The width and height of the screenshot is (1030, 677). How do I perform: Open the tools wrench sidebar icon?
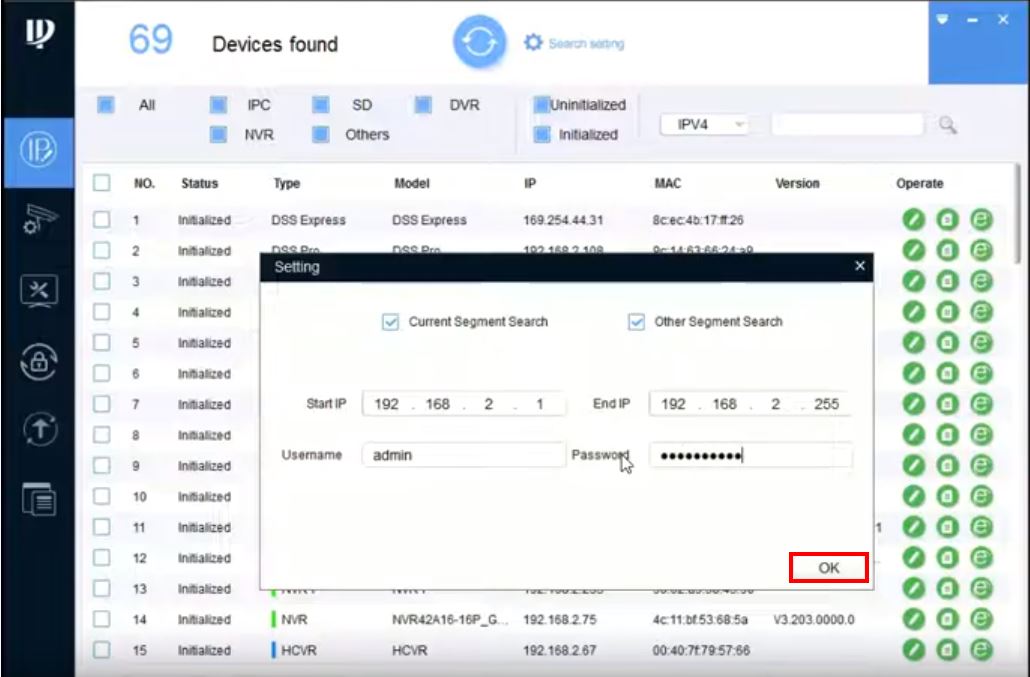37,291
